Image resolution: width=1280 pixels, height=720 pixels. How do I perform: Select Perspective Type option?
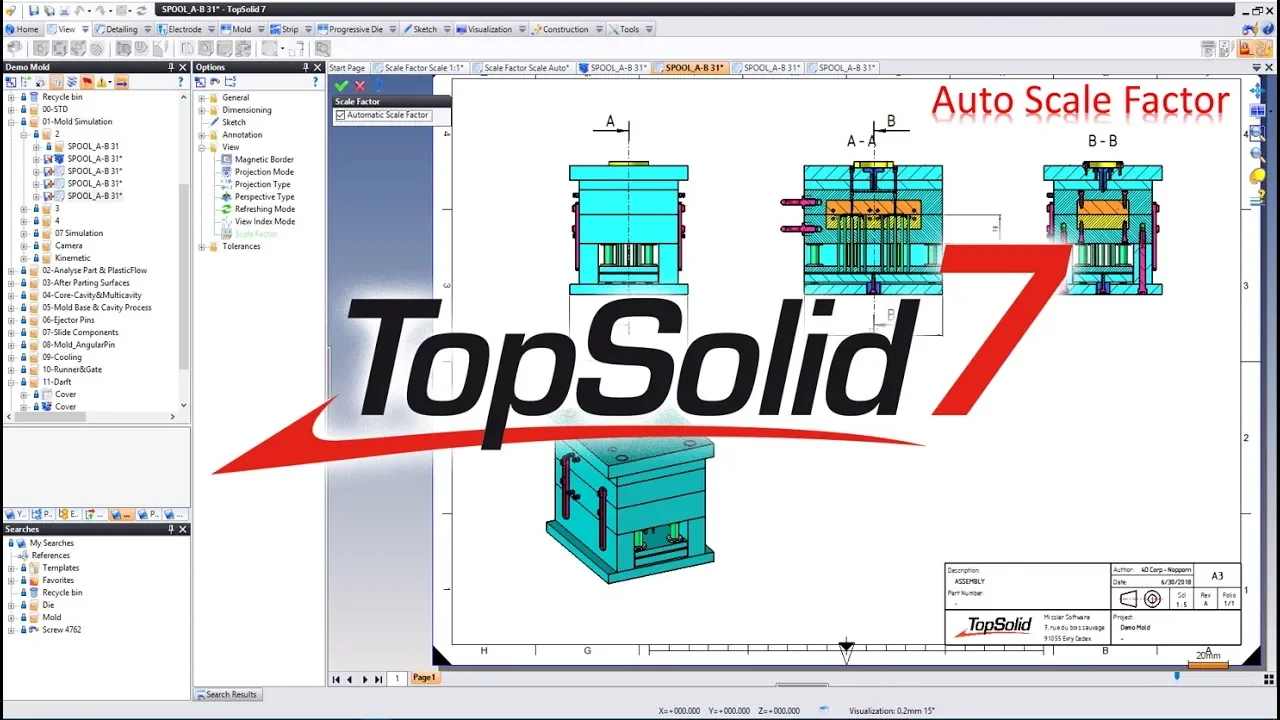[264, 197]
